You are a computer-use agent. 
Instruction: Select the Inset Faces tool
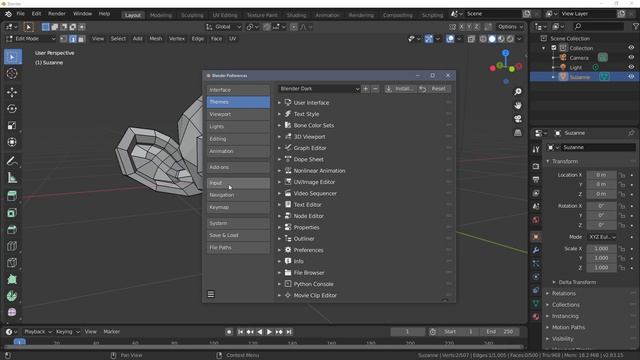12,213
